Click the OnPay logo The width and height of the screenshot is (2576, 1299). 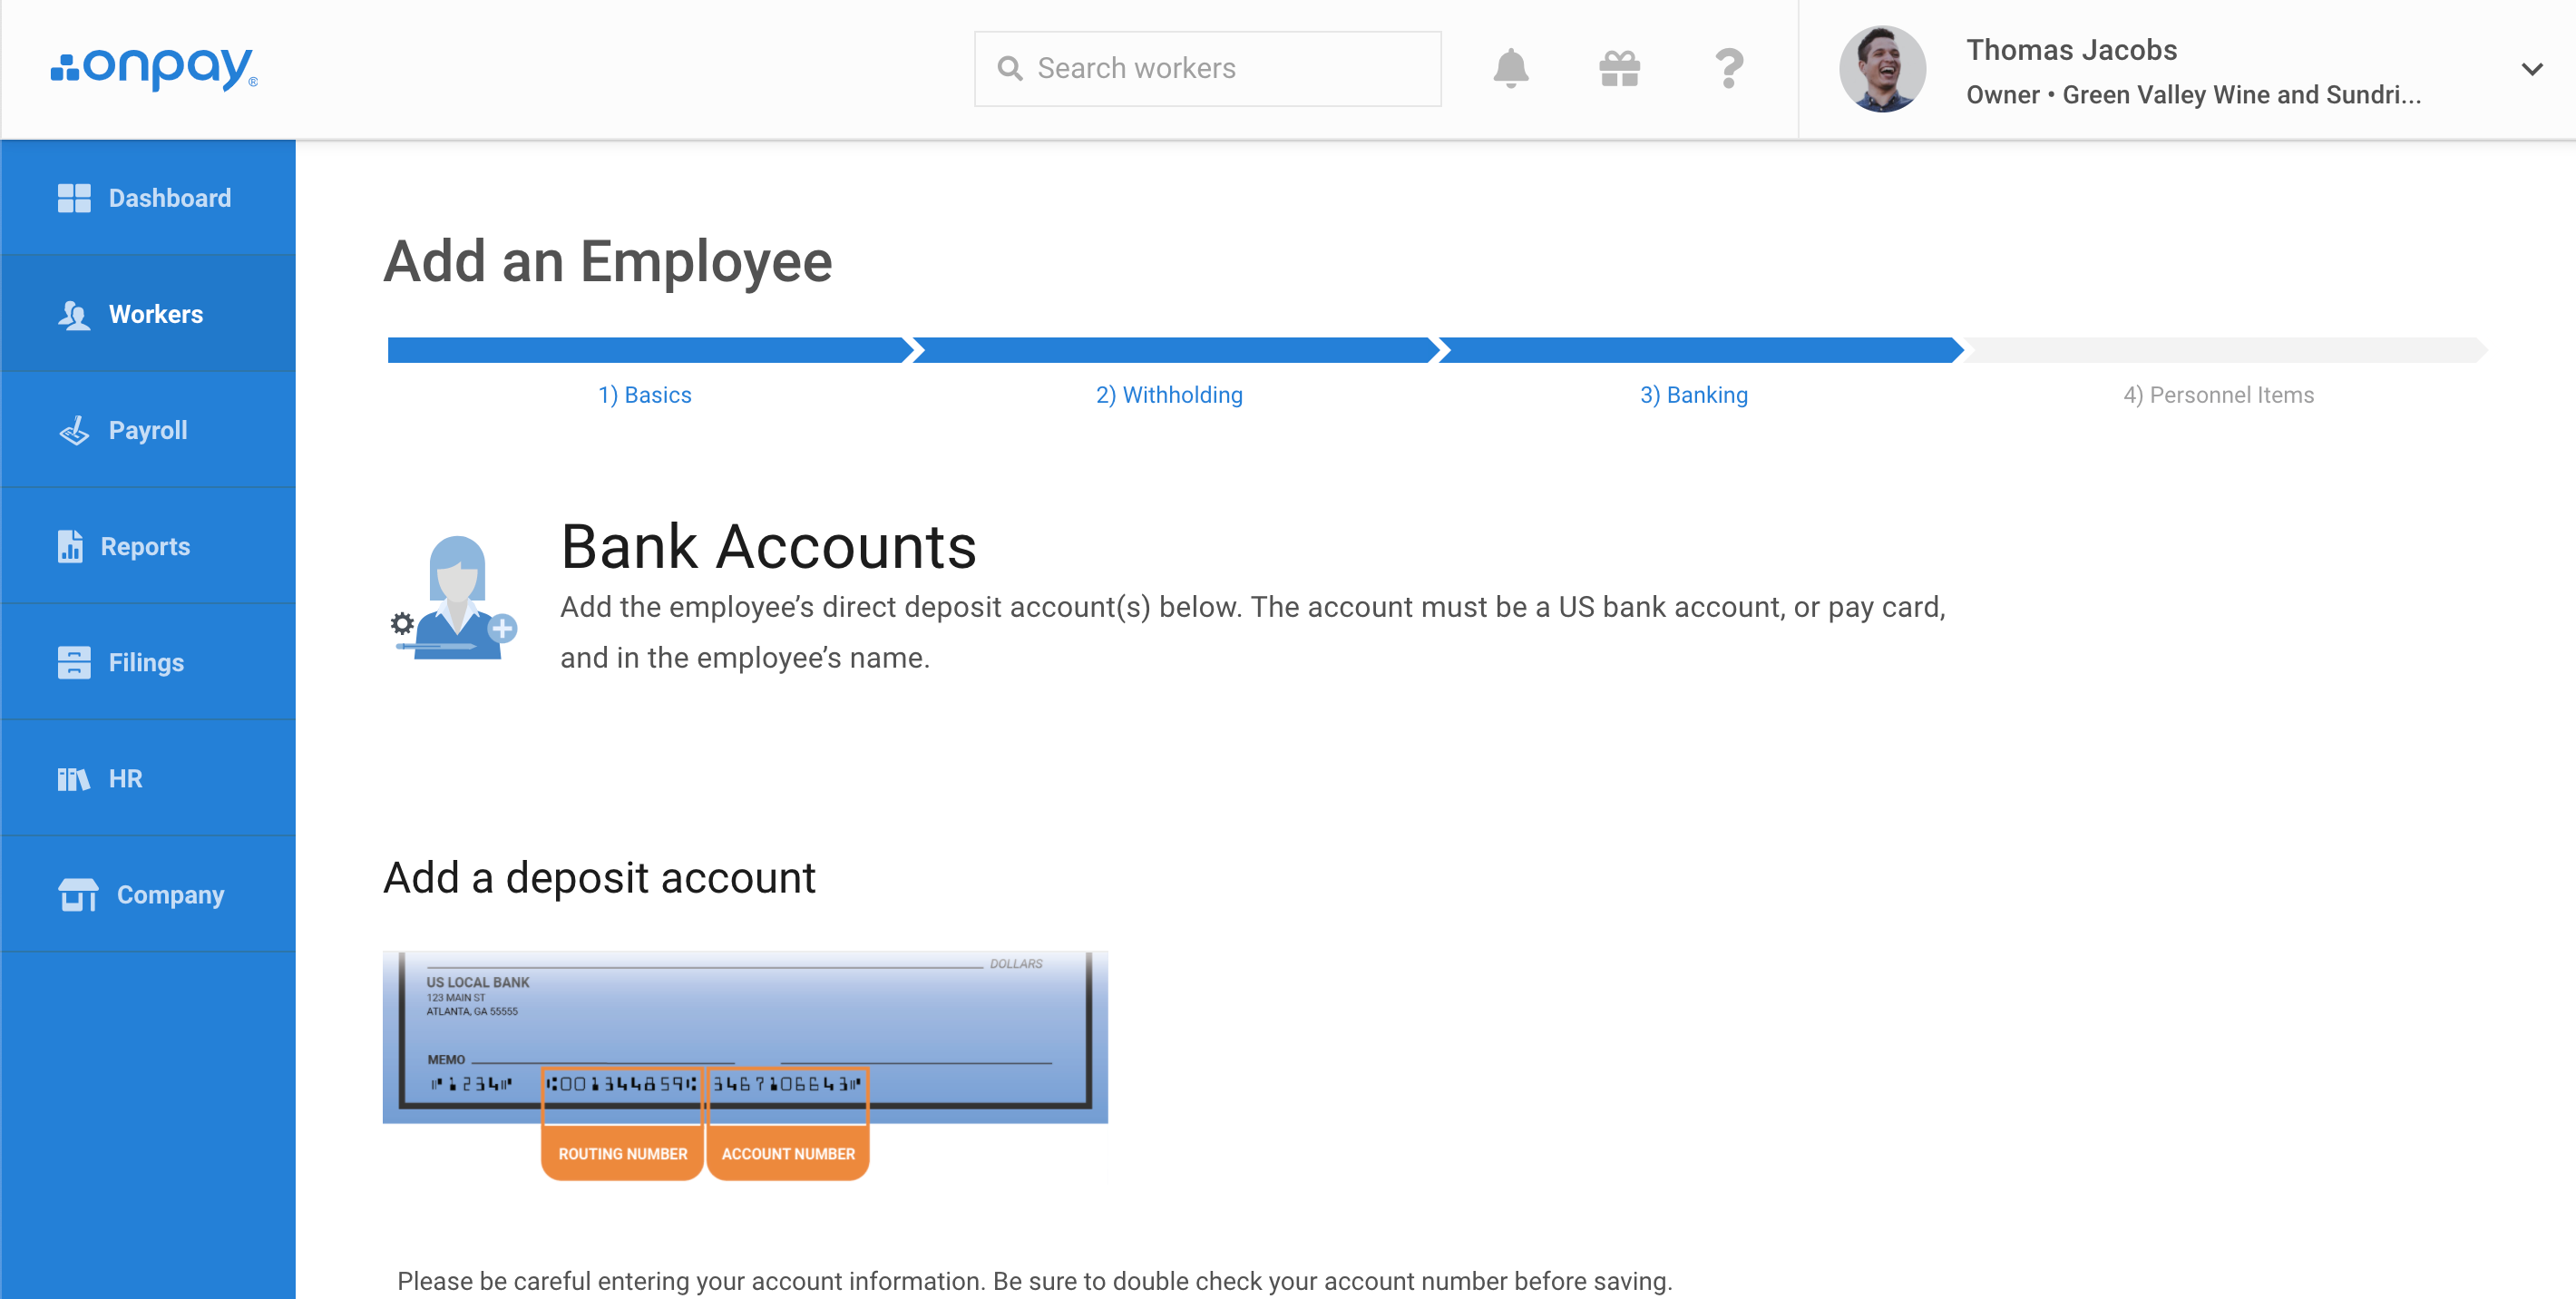(x=155, y=69)
